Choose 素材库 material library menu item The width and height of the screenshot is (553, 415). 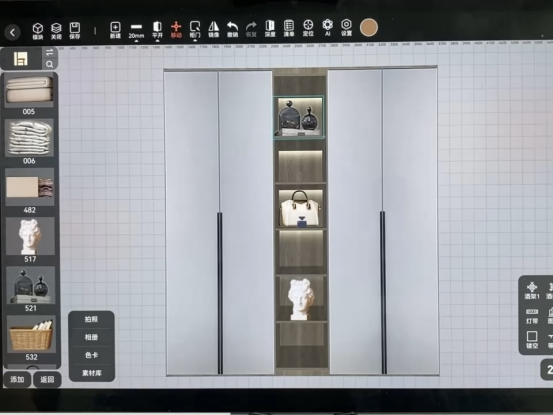pyautogui.click(x=91, y=373)
